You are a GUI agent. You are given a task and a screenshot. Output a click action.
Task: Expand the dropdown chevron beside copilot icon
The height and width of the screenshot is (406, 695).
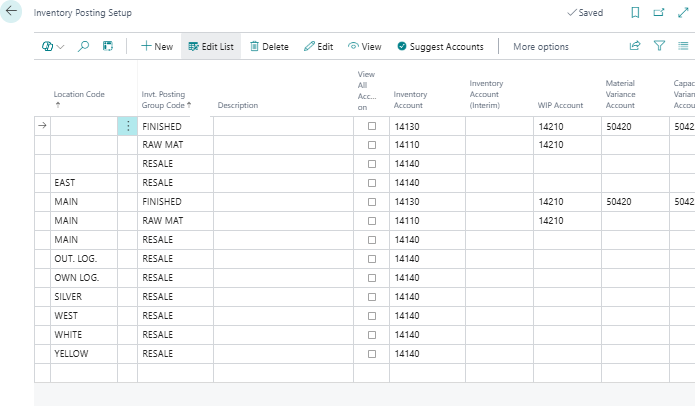[61, 47]
